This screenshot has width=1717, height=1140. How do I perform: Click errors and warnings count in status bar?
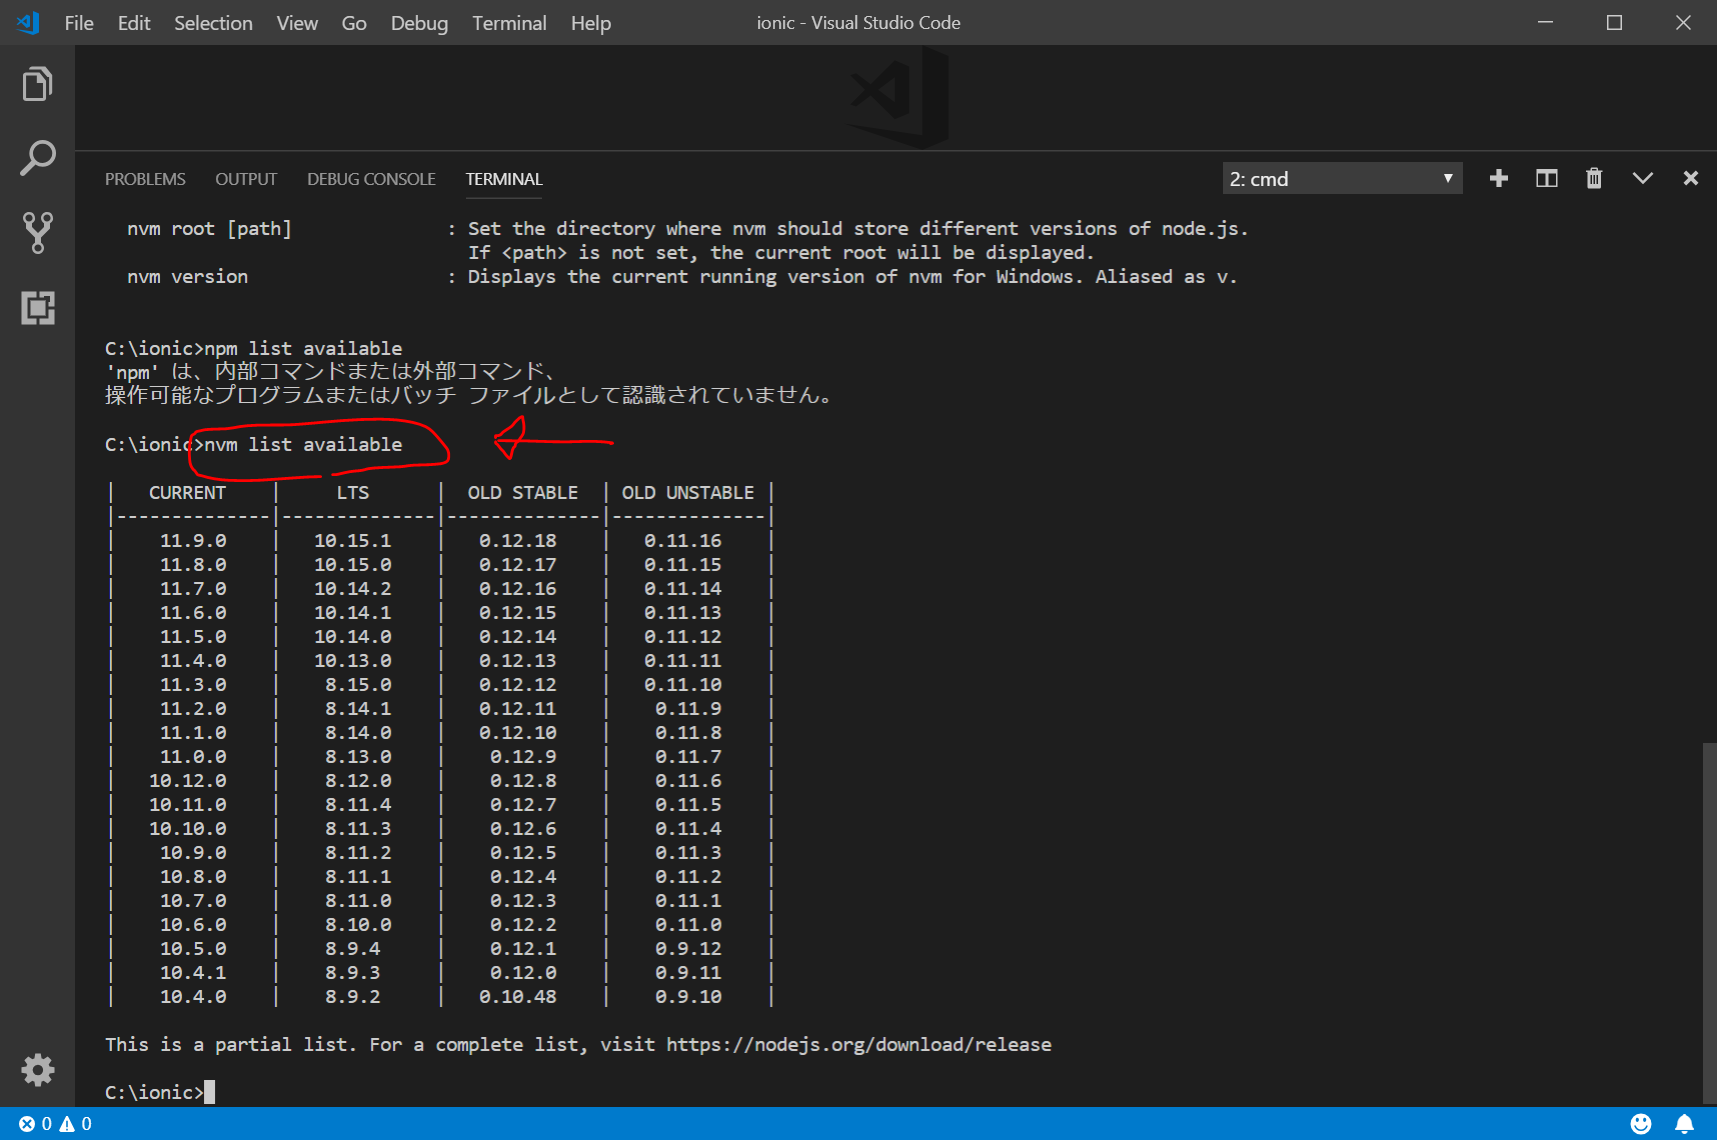point(55,1124)
